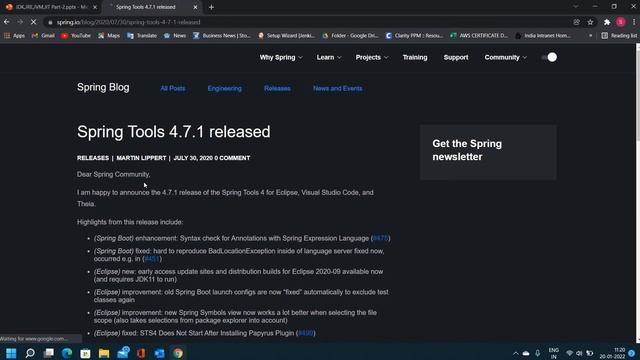Open Chrome's three-dot menu

pyautogui.click(x=634, y=22)
